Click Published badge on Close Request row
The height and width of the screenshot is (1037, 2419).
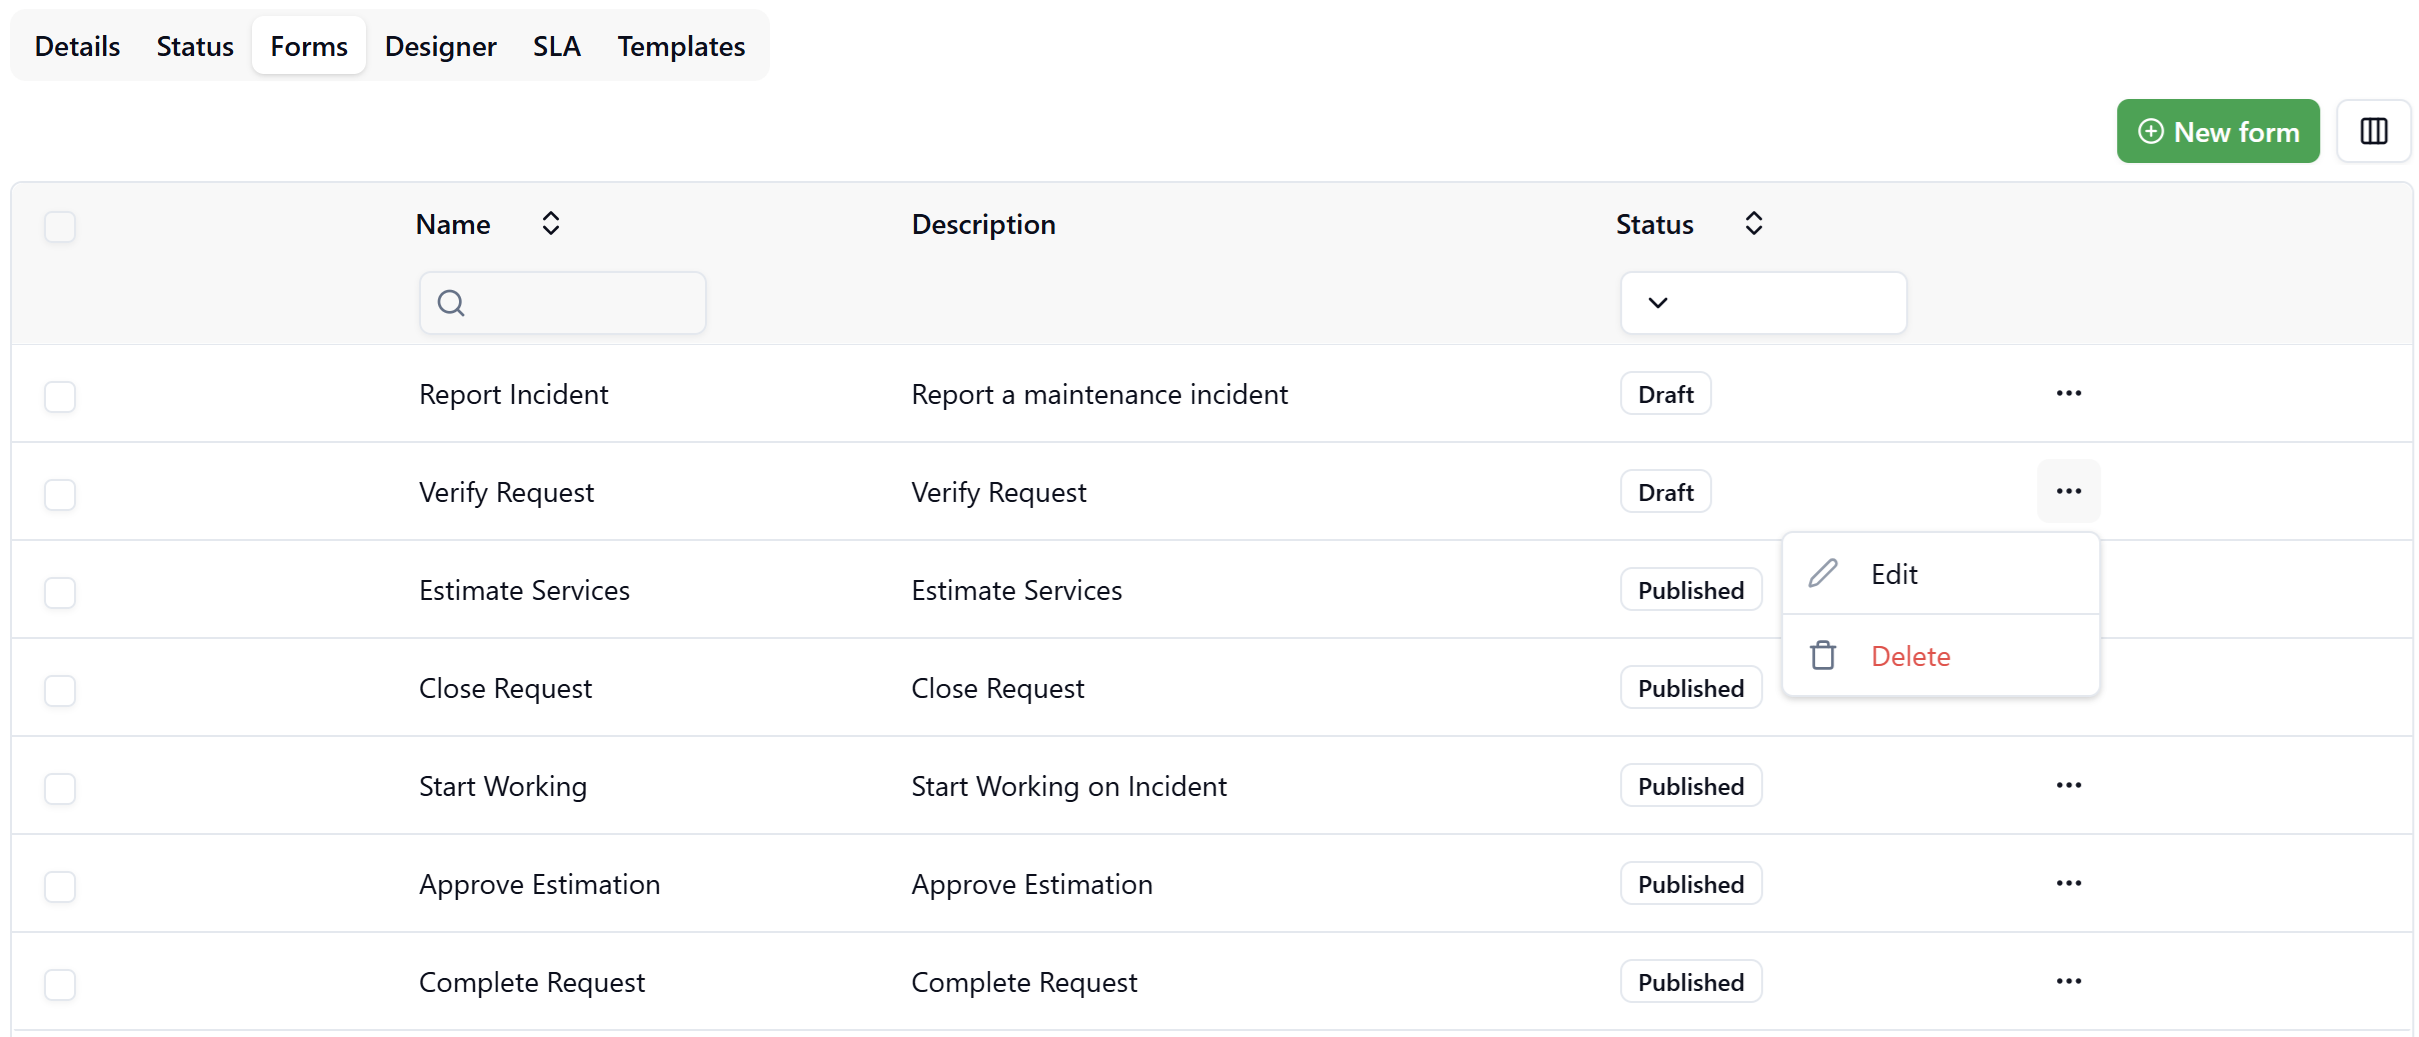pos(1691,688)
